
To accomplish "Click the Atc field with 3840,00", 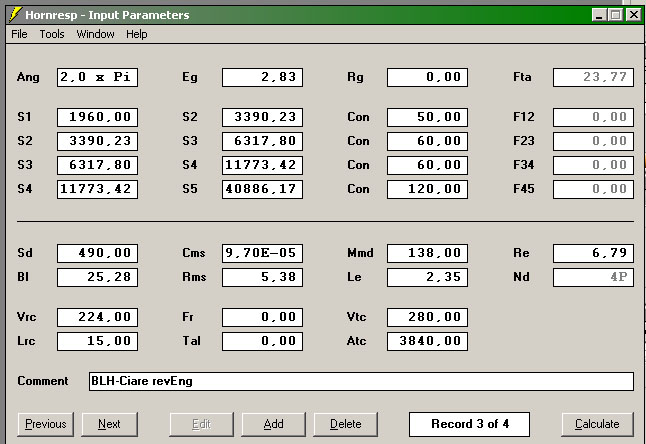I will click(427, 341).
